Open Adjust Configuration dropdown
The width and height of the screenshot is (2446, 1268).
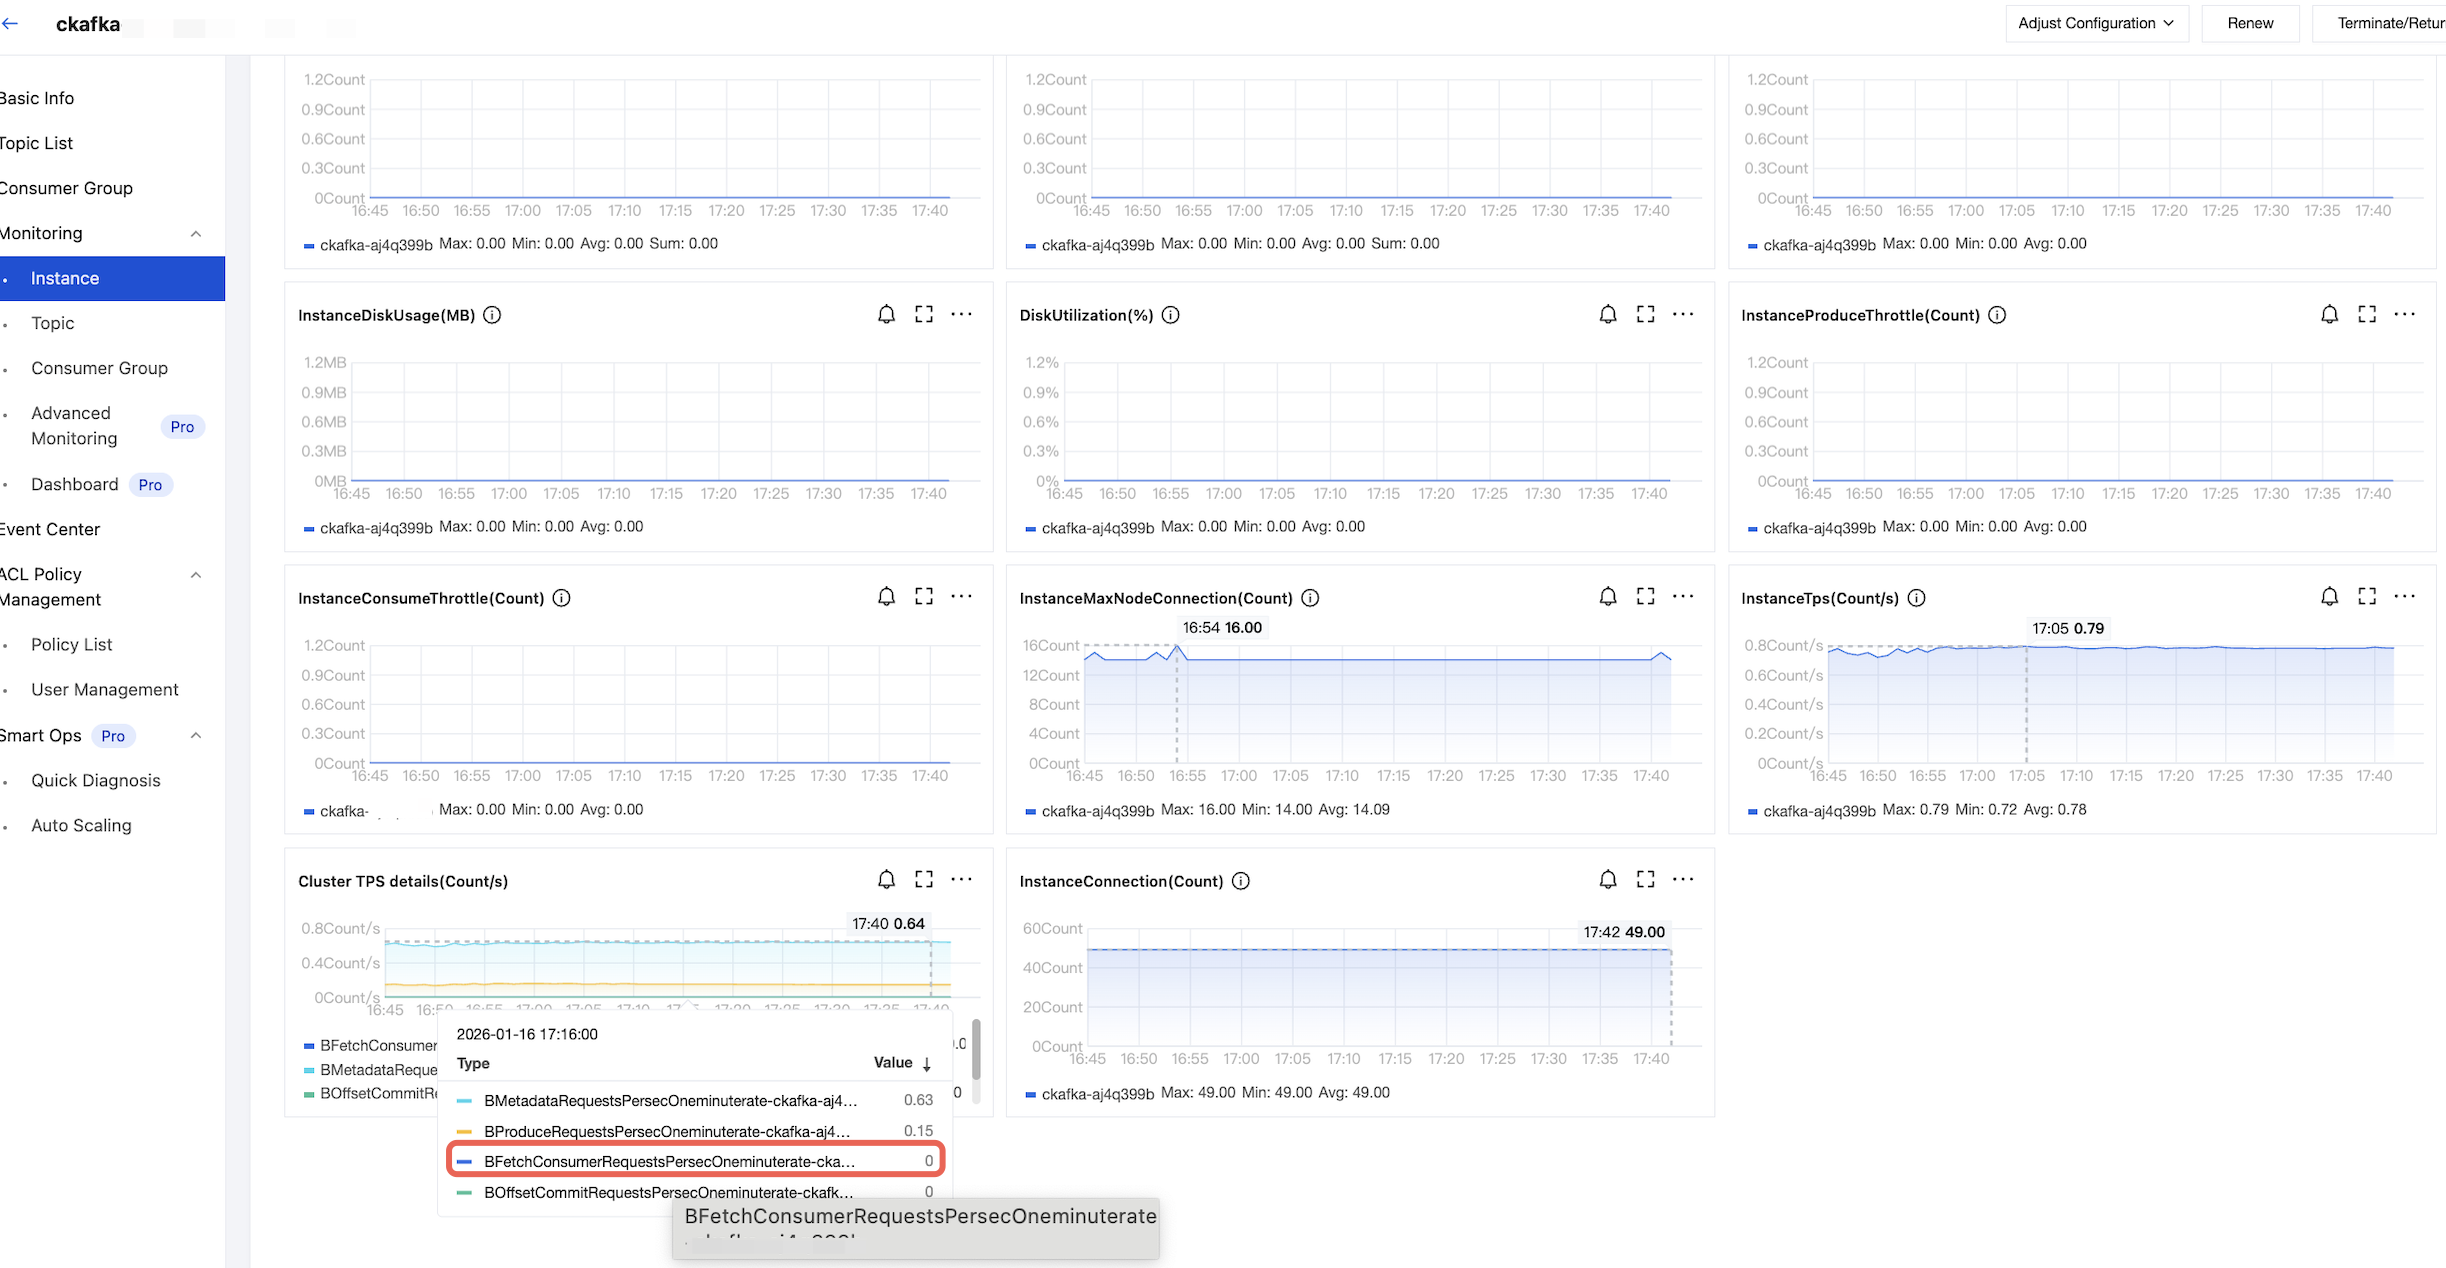click(2096, 23)
